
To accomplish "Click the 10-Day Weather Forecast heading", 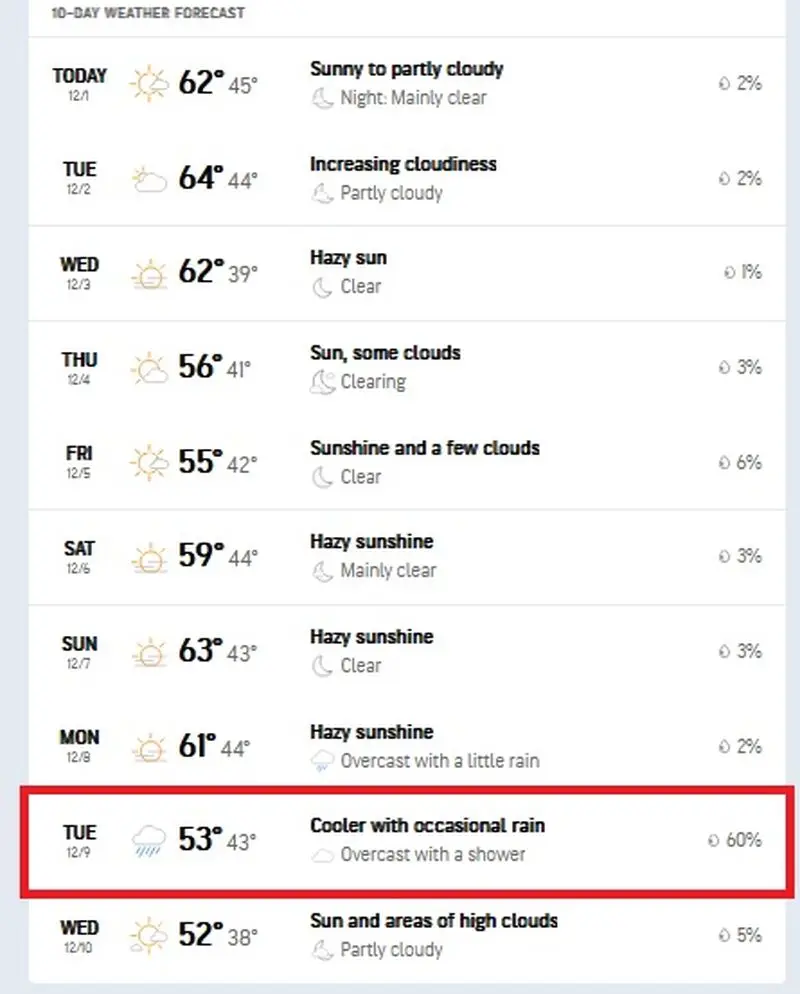I will [148, 14].
